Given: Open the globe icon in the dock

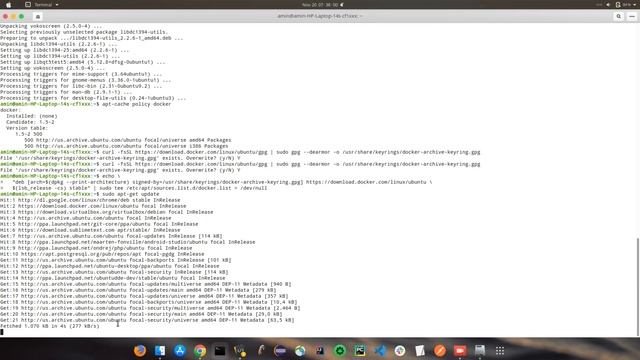Looking at the screenshot, I should pyautogui.click(x=300, y=351).
